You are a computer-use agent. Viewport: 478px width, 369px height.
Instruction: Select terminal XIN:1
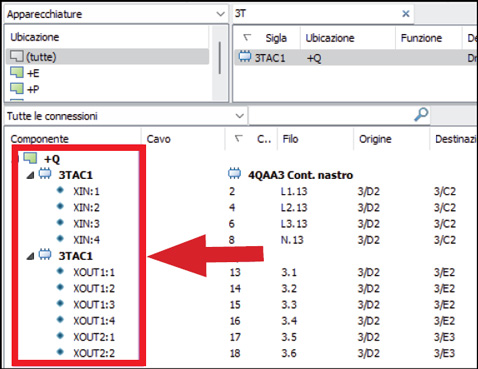tap(86, 191)
